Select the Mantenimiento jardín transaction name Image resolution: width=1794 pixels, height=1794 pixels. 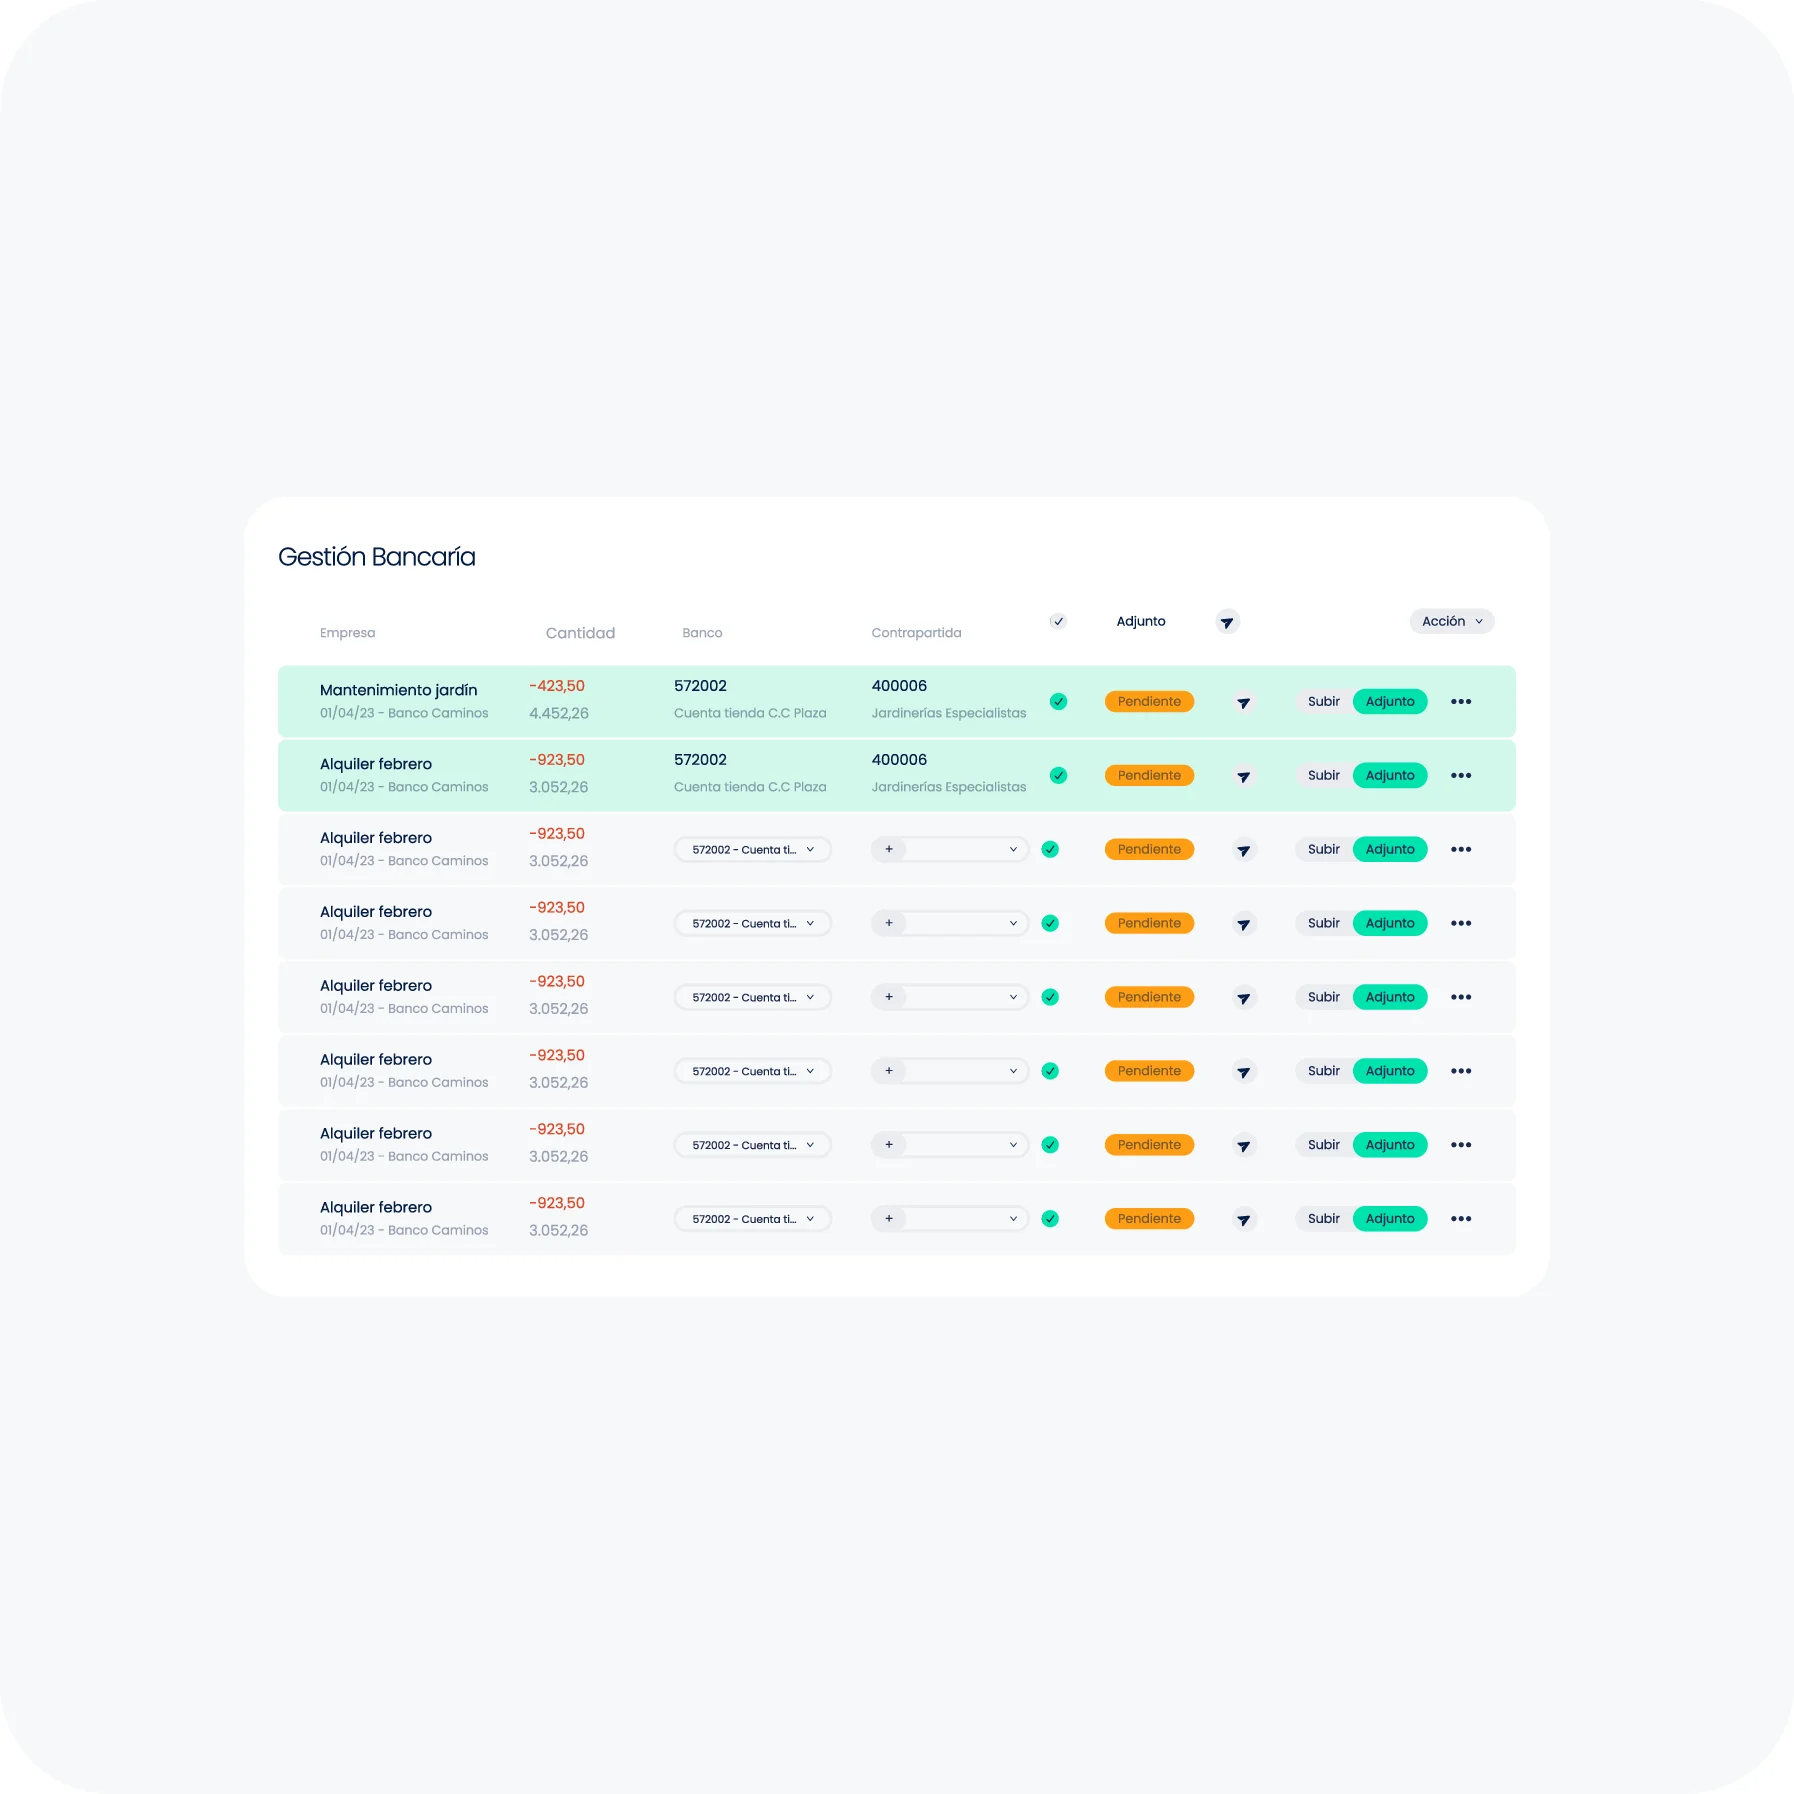tap(398, 690)
